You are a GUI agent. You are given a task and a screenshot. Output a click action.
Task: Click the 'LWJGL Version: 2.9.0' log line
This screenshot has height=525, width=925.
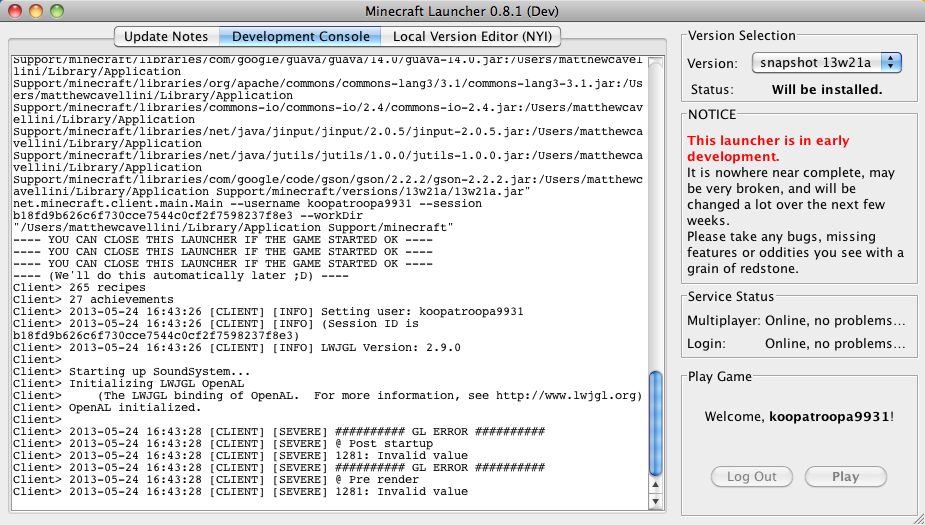(x=237, y=347)
